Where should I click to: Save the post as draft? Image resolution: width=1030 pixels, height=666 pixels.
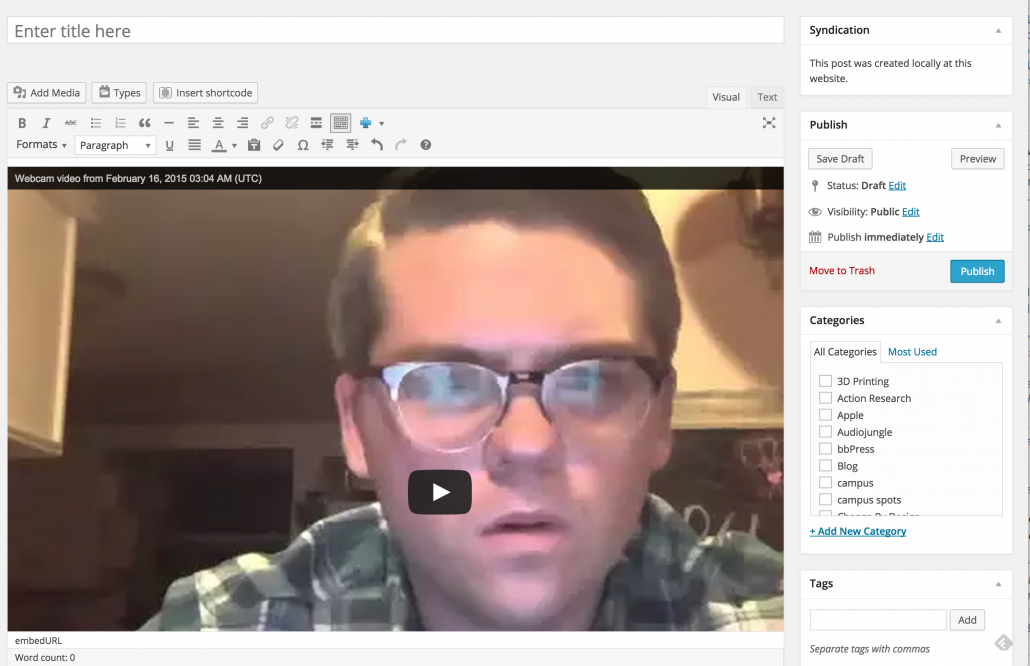coord(840,159)
